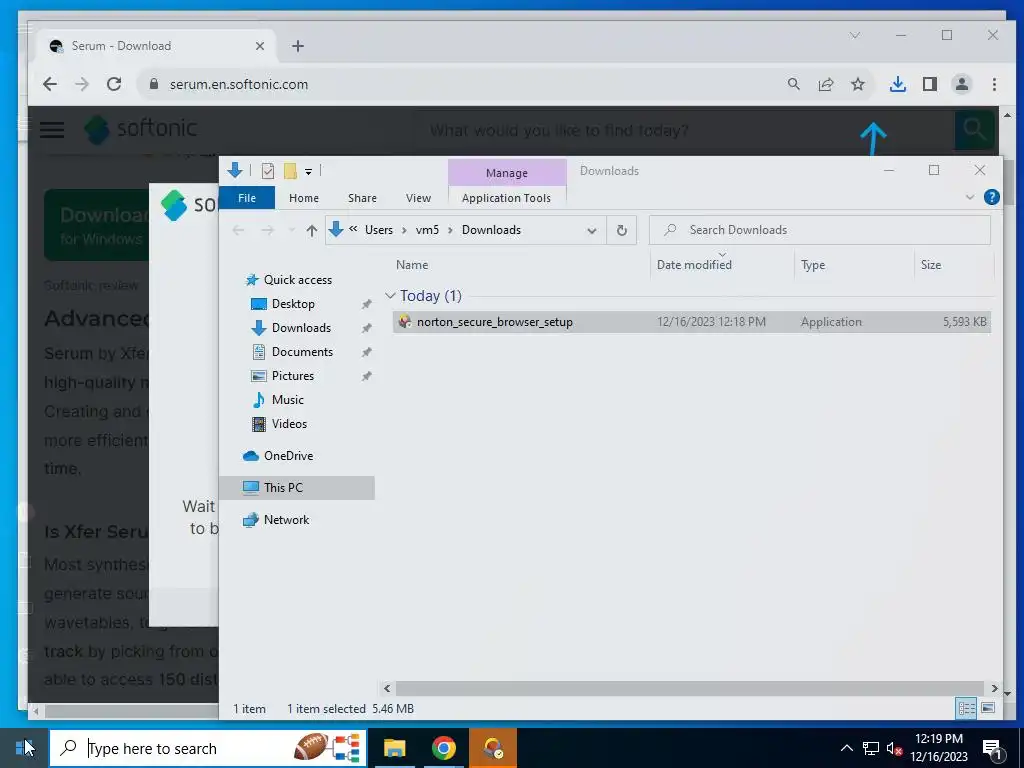Click the share page icon in Chrome

coord(826,84)
